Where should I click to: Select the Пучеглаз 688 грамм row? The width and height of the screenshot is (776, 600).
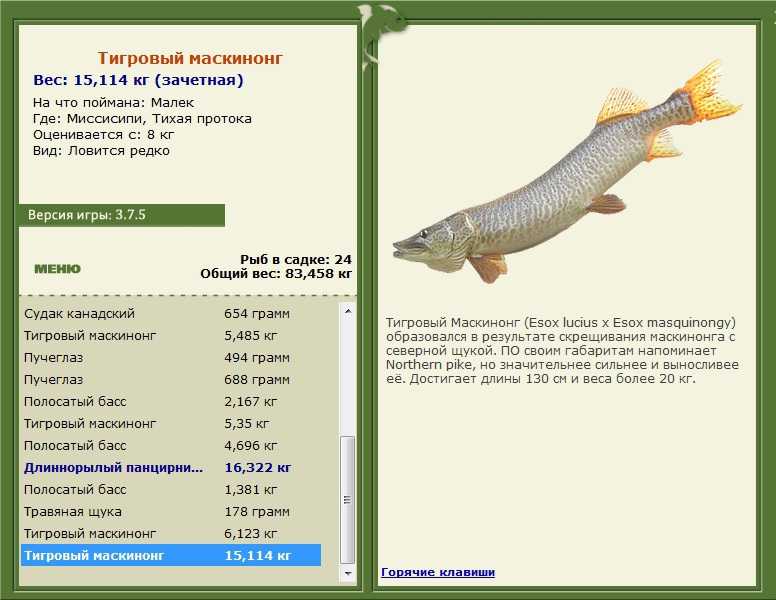point(171,380)
